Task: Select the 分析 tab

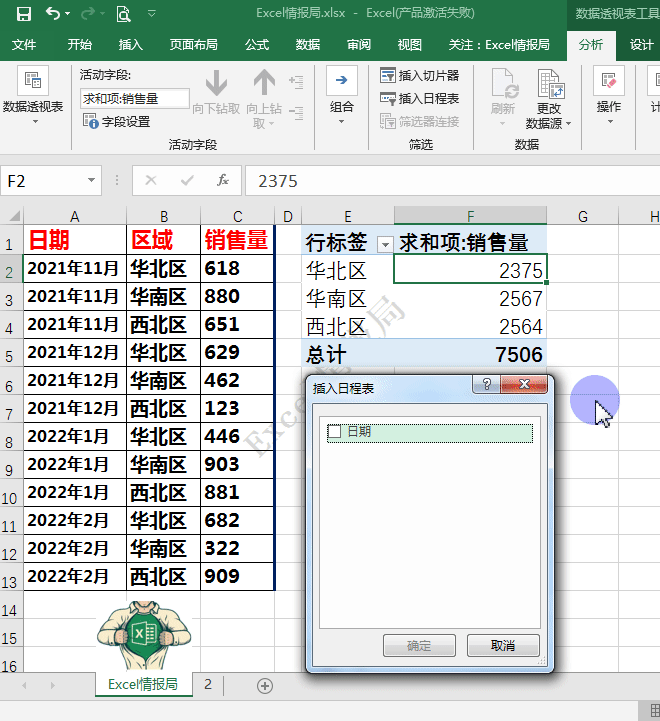Action: click(x=591, y=45)
